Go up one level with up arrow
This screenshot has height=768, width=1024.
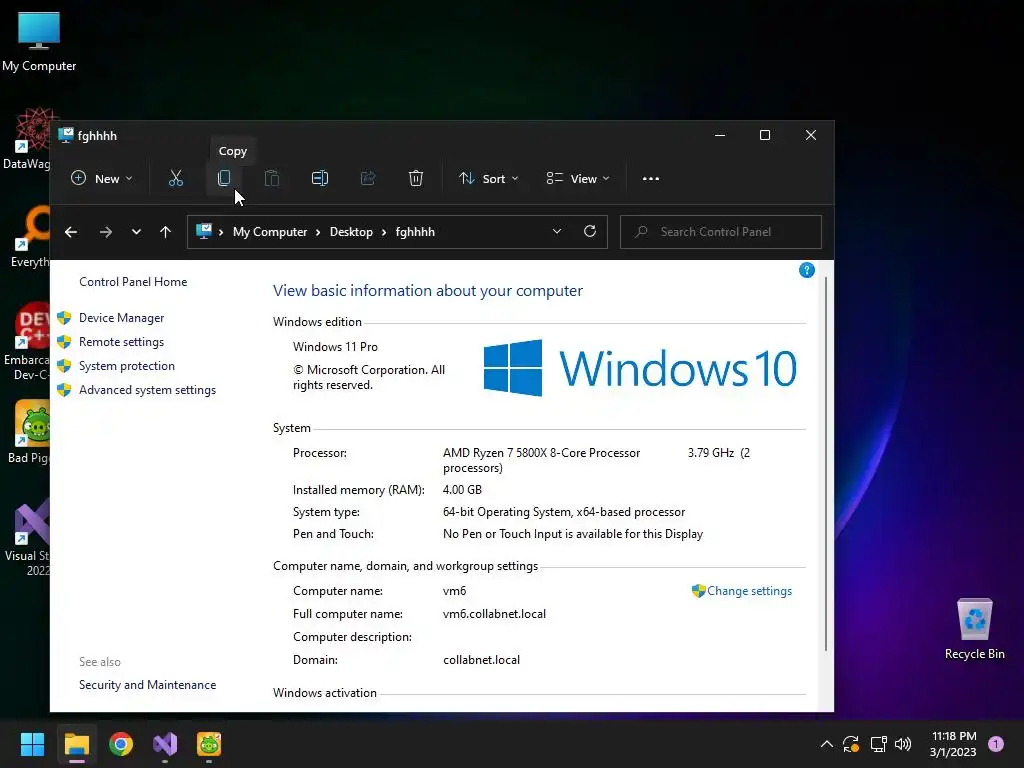coord(165,232)
